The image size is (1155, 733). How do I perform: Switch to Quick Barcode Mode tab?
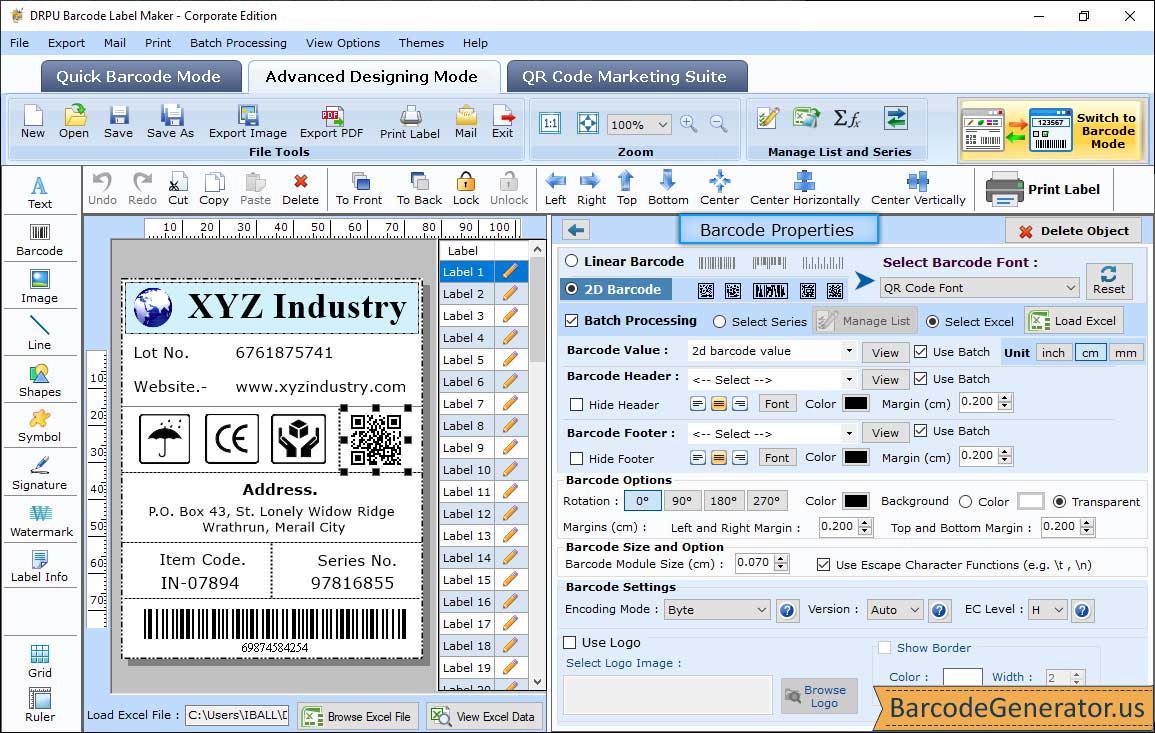(x=140, y=77)
